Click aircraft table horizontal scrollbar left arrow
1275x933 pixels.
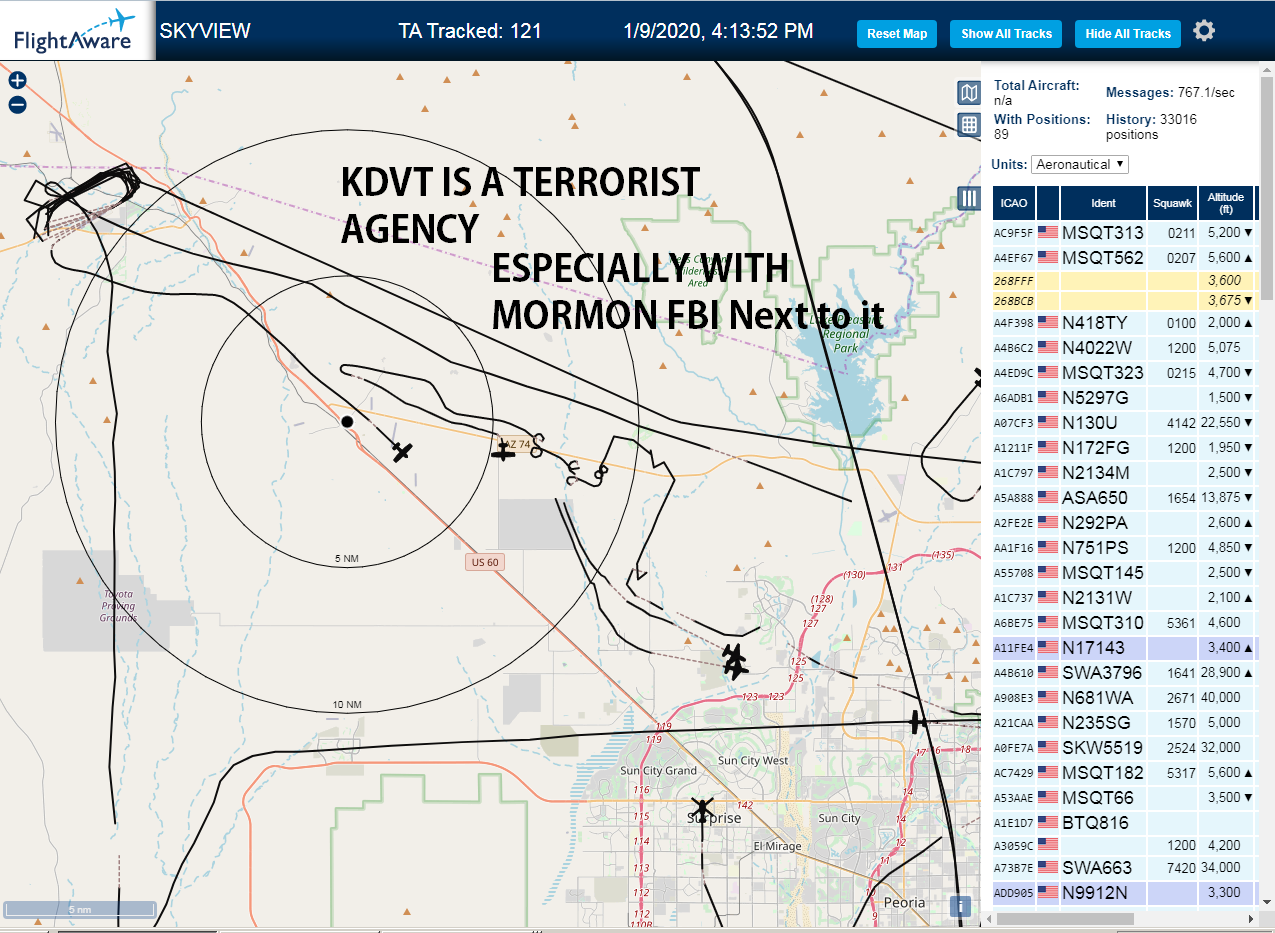point(989,917)
